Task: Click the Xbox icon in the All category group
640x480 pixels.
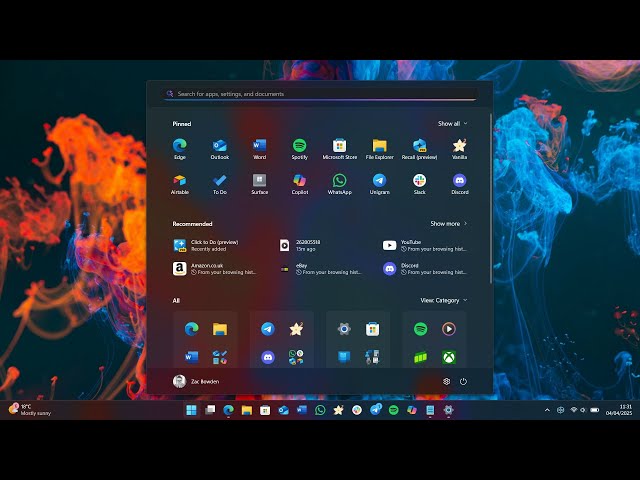Action: 449,357
